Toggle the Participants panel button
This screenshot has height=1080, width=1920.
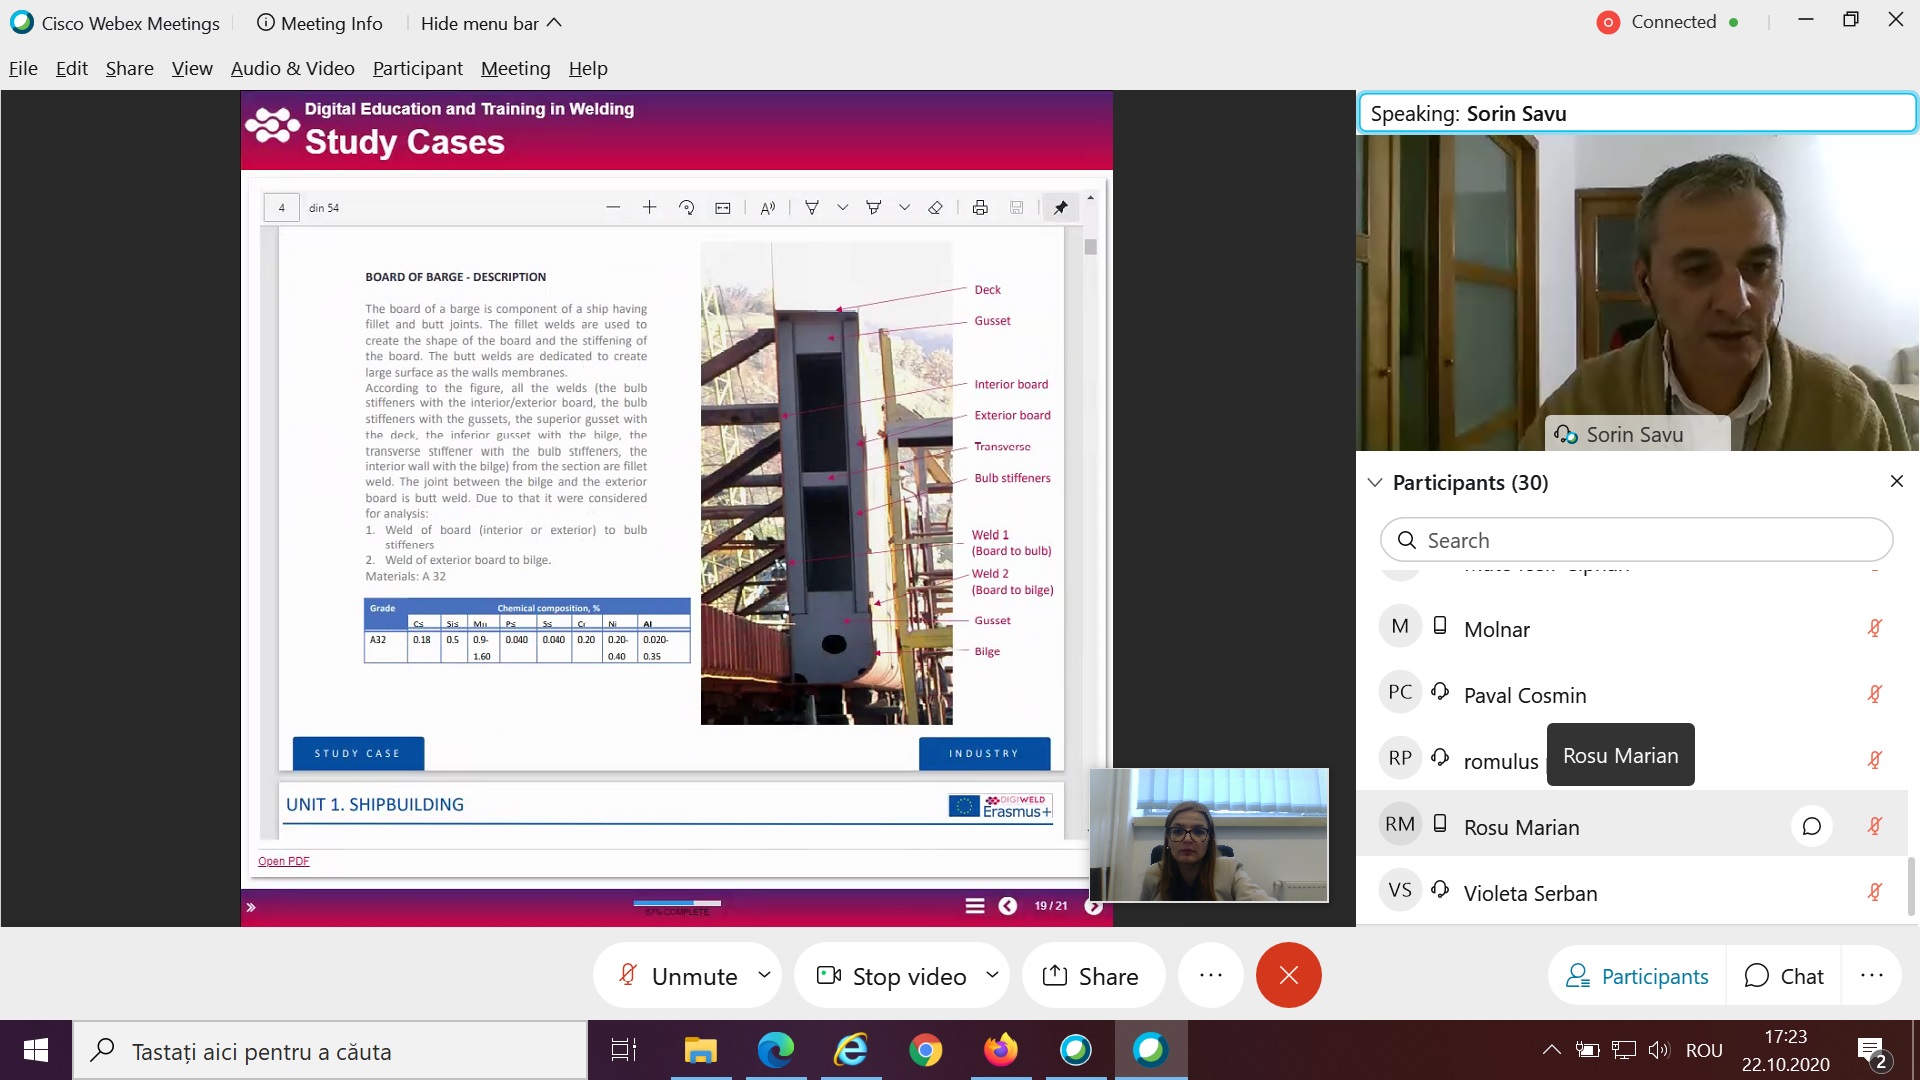click(x=1637, y=976)
